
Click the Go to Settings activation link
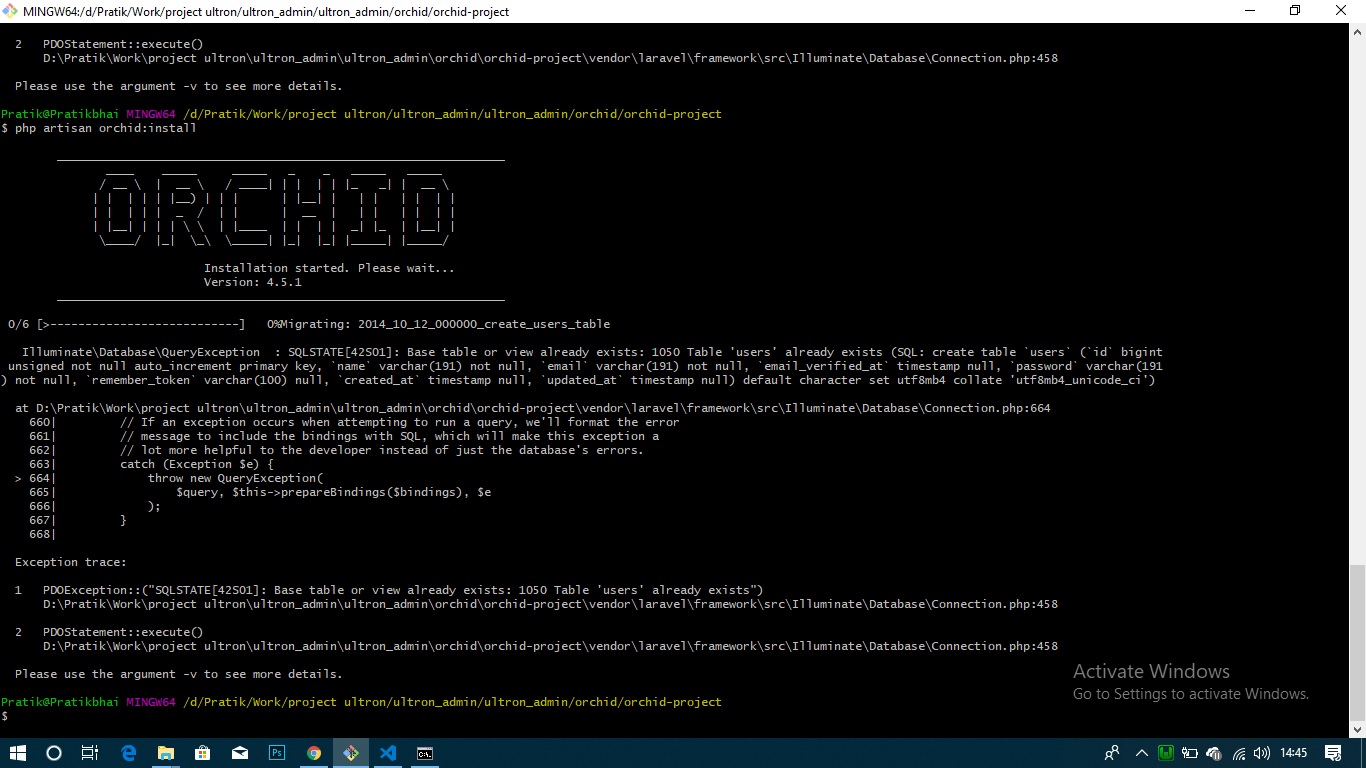pos(1191,693)
